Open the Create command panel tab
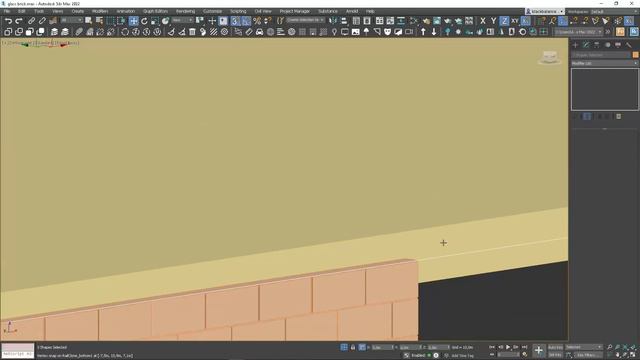 [576, 45]
